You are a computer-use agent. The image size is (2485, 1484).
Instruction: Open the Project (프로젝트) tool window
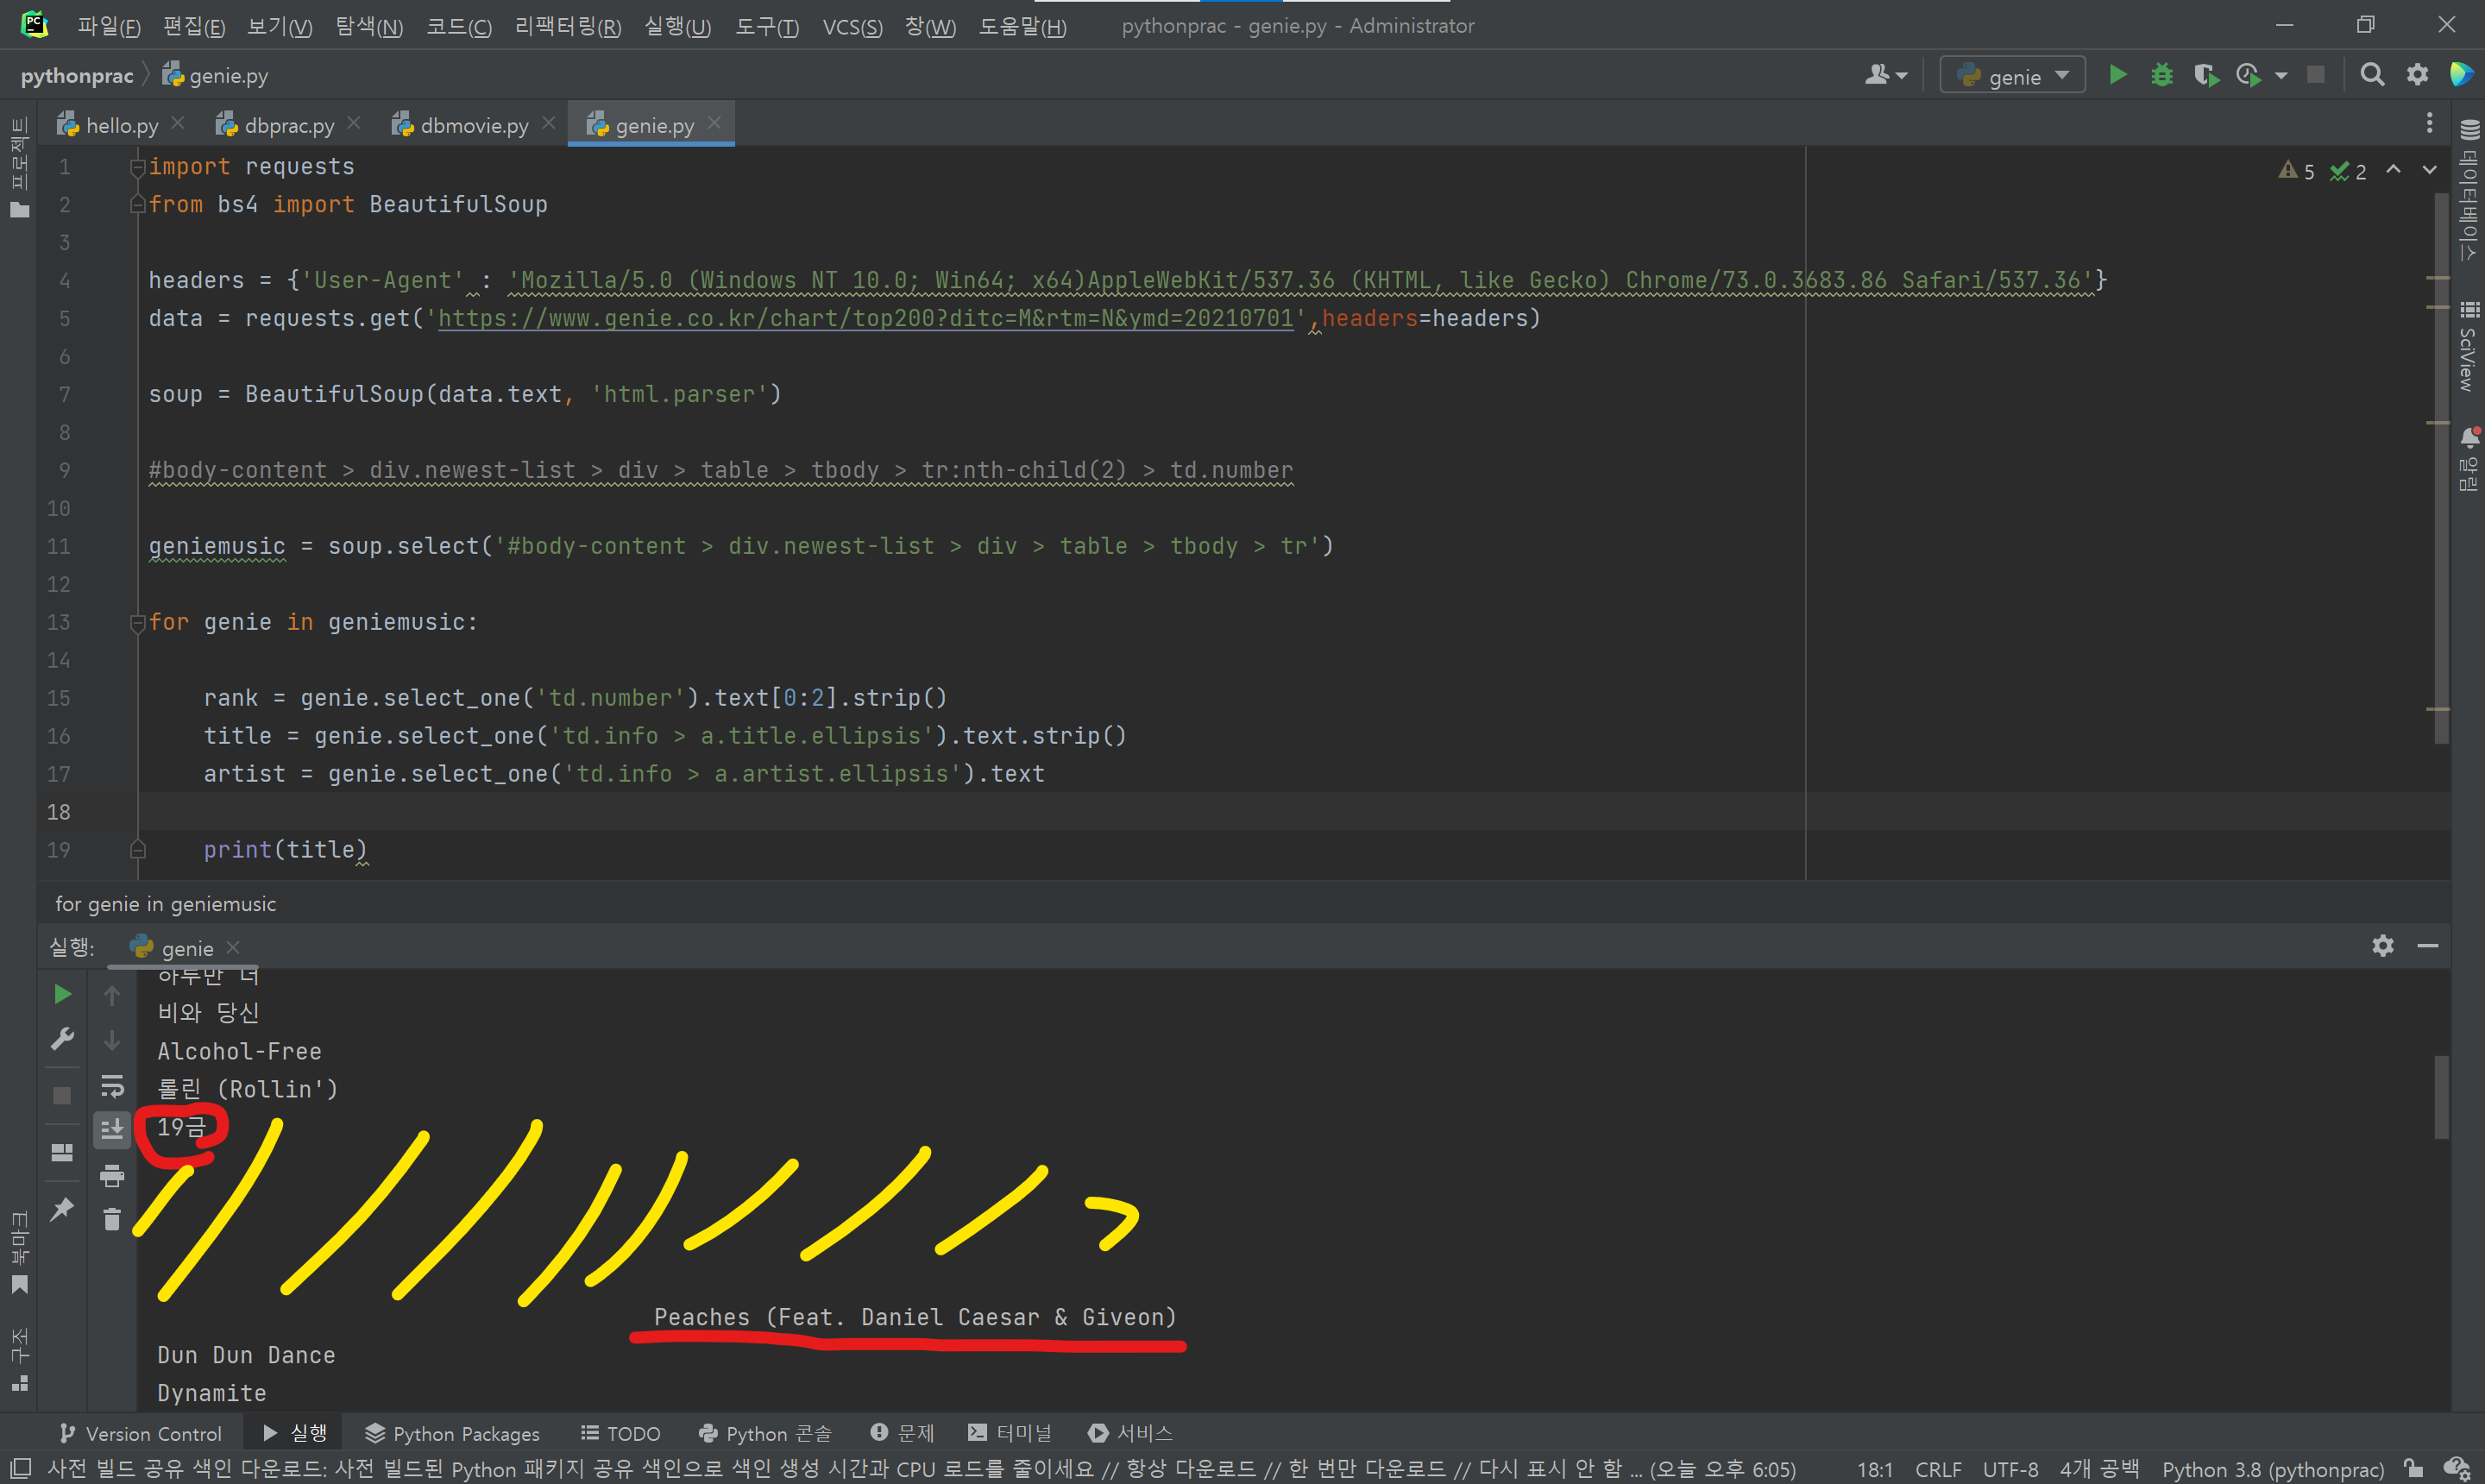coord(19,166)
